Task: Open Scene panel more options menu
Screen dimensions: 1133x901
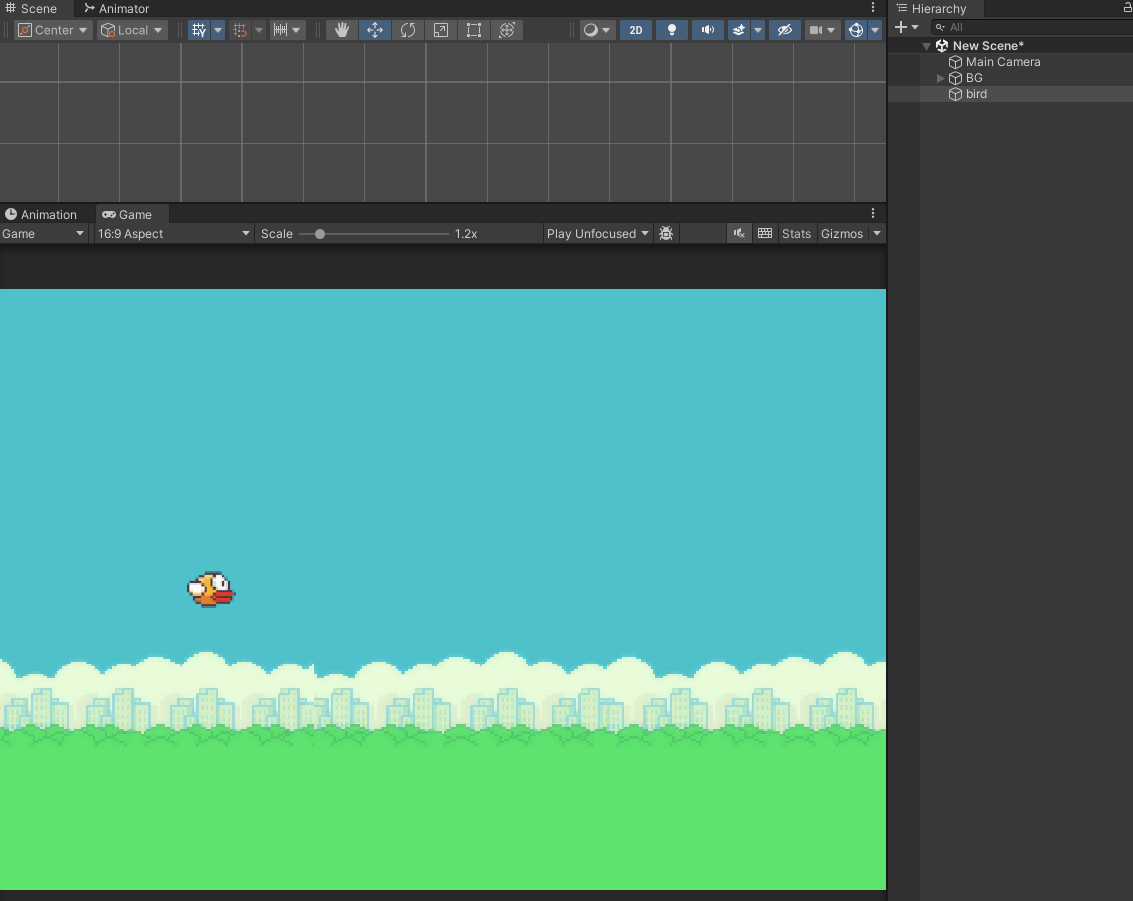Action: coord(873,8)
